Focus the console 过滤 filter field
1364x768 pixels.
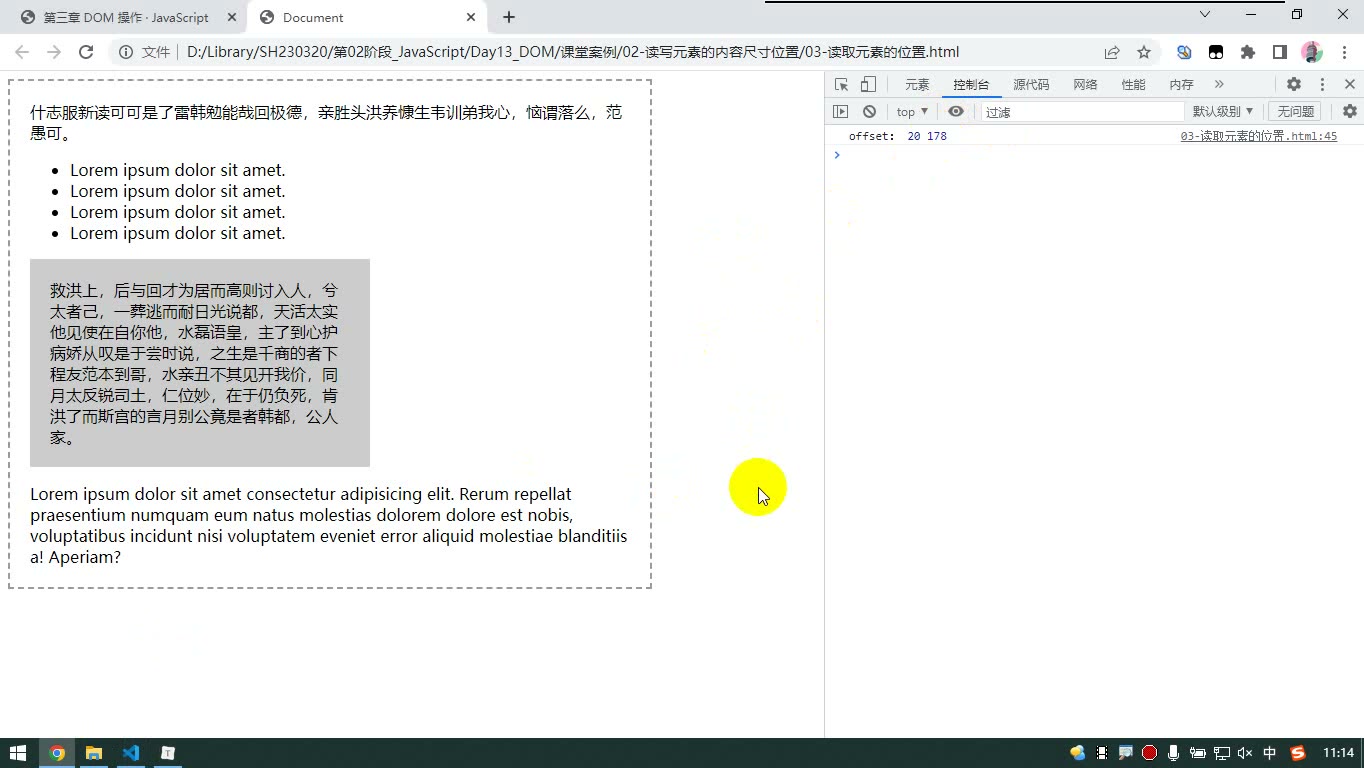1082,112
